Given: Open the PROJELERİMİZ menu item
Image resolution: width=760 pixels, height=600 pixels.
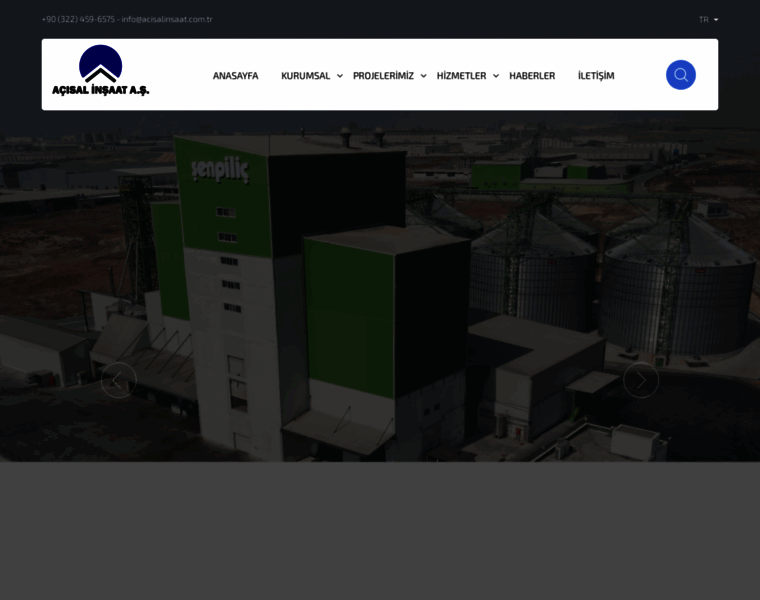Looking at the screenshot, I should coord(383,76).
